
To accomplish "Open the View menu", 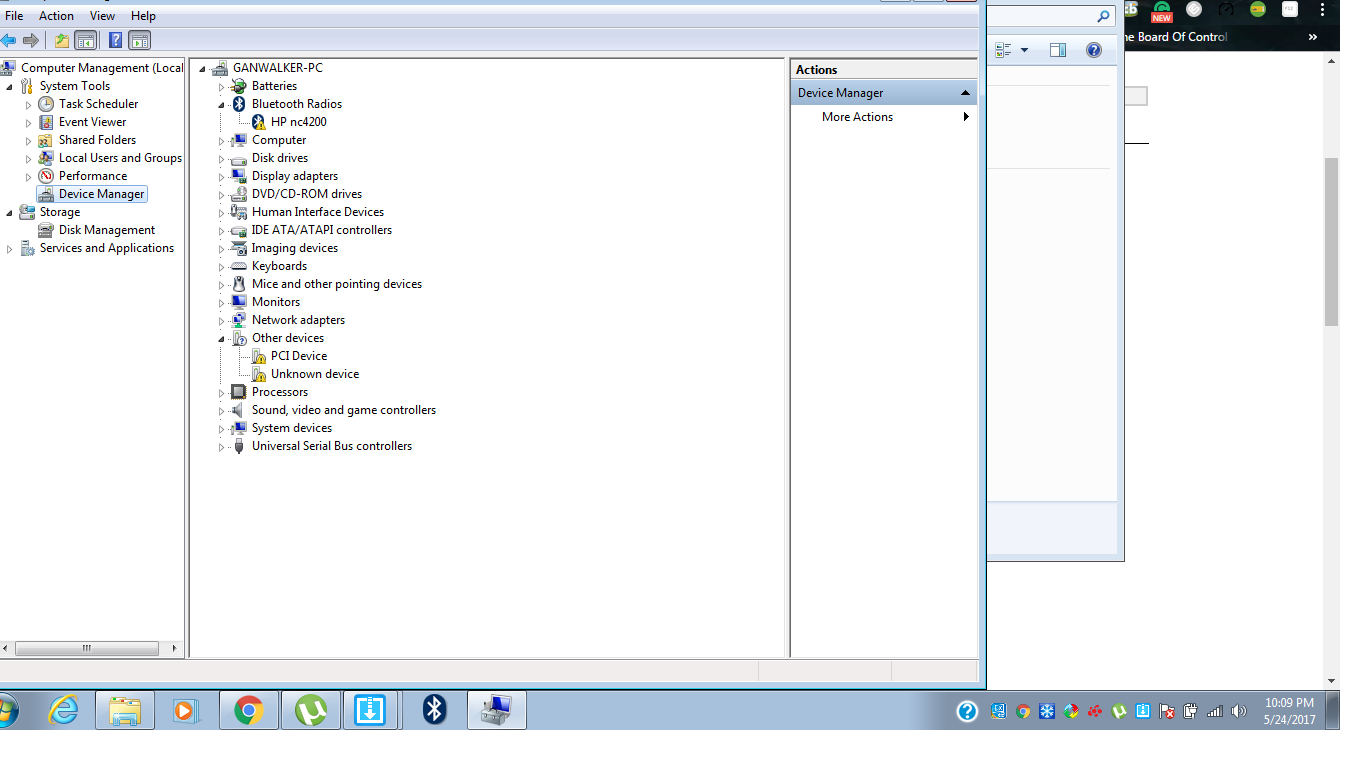I will (102, 16).
